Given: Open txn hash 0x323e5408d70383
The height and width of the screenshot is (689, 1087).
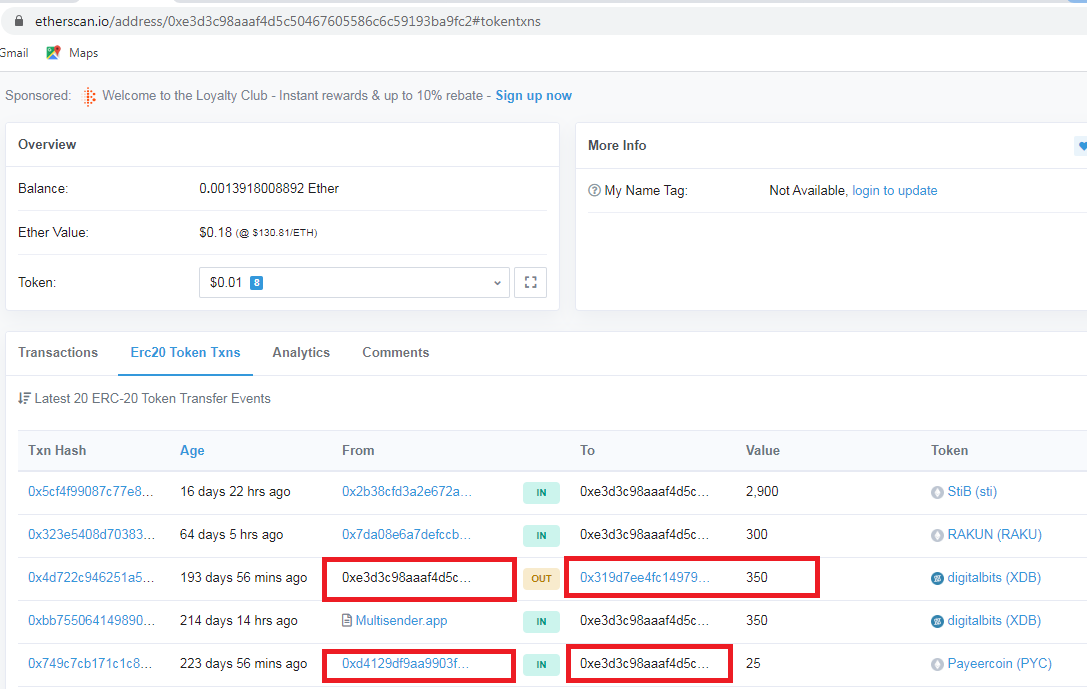Looking at the screenshot, I should click(x=92, y=534).
